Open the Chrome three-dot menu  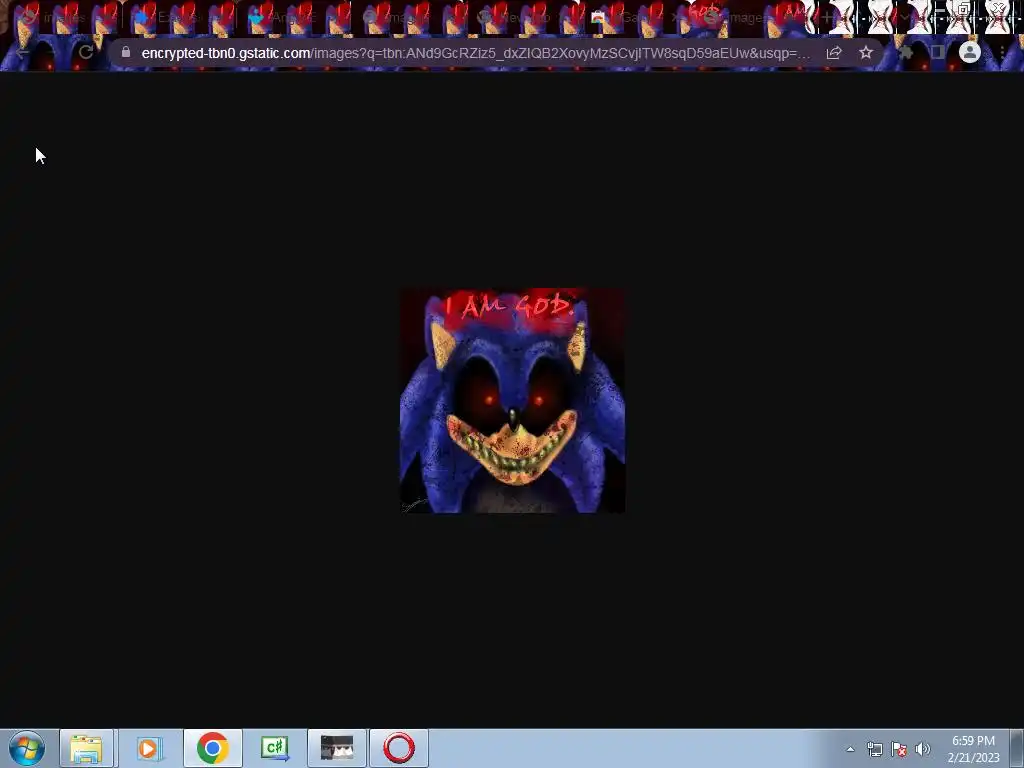[1002, 52]
